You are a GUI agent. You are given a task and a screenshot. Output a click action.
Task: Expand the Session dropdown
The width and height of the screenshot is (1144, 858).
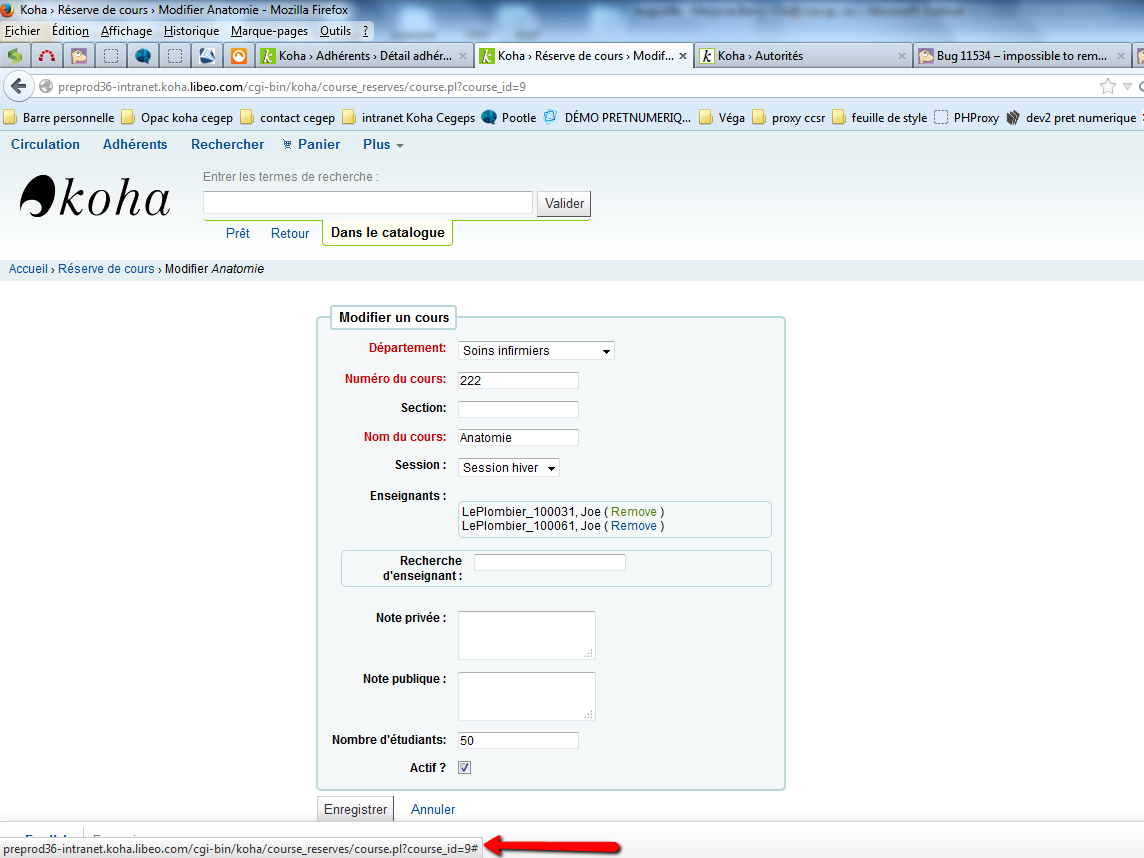[x=509, y=468]
